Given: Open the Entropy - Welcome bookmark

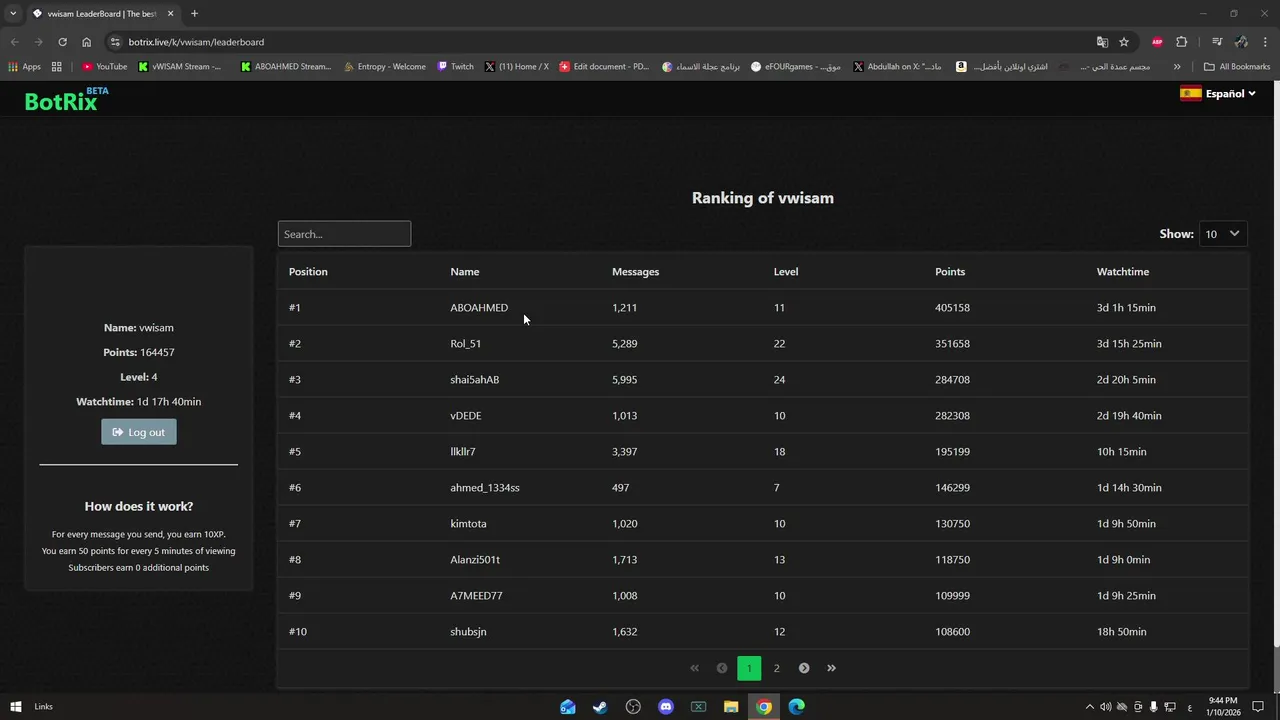Looking at the screenshot, I should (x=384, y=67).
